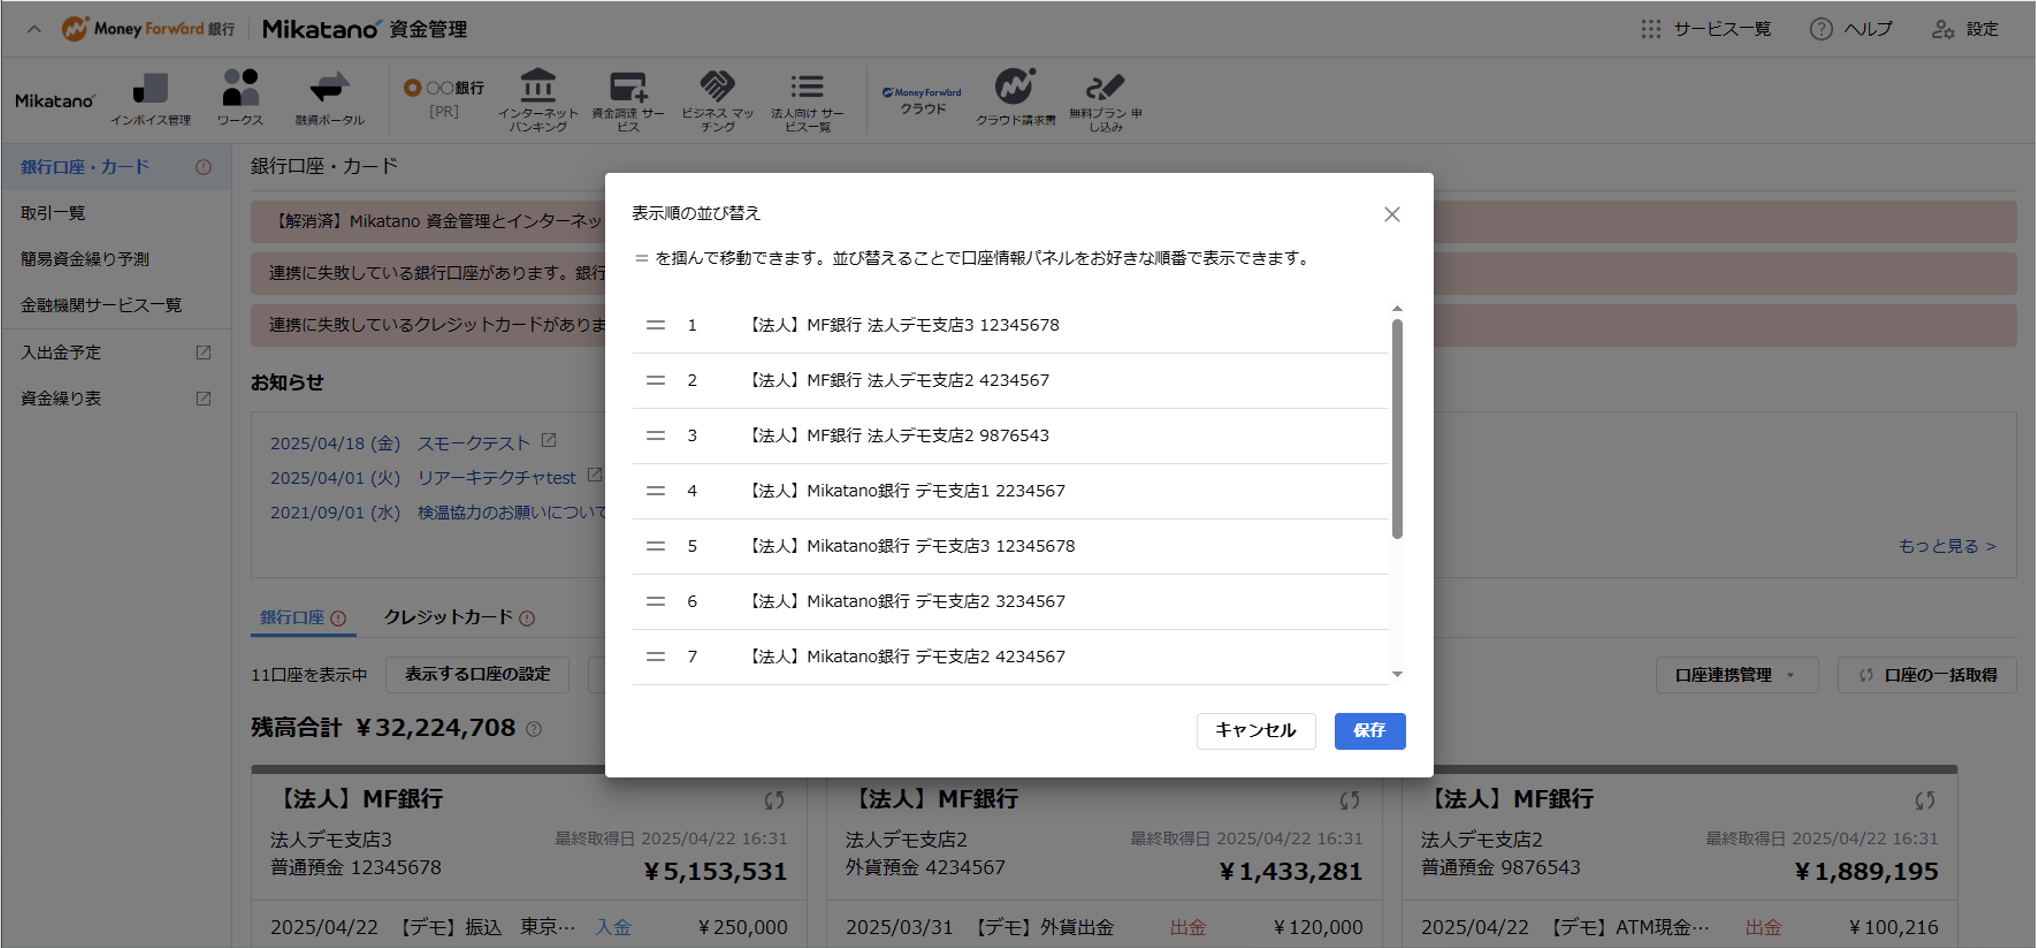Grab handle for row 4 Mikatano銀行 2234567
This screenshot has height=948, width=2036.
[655, 491]
